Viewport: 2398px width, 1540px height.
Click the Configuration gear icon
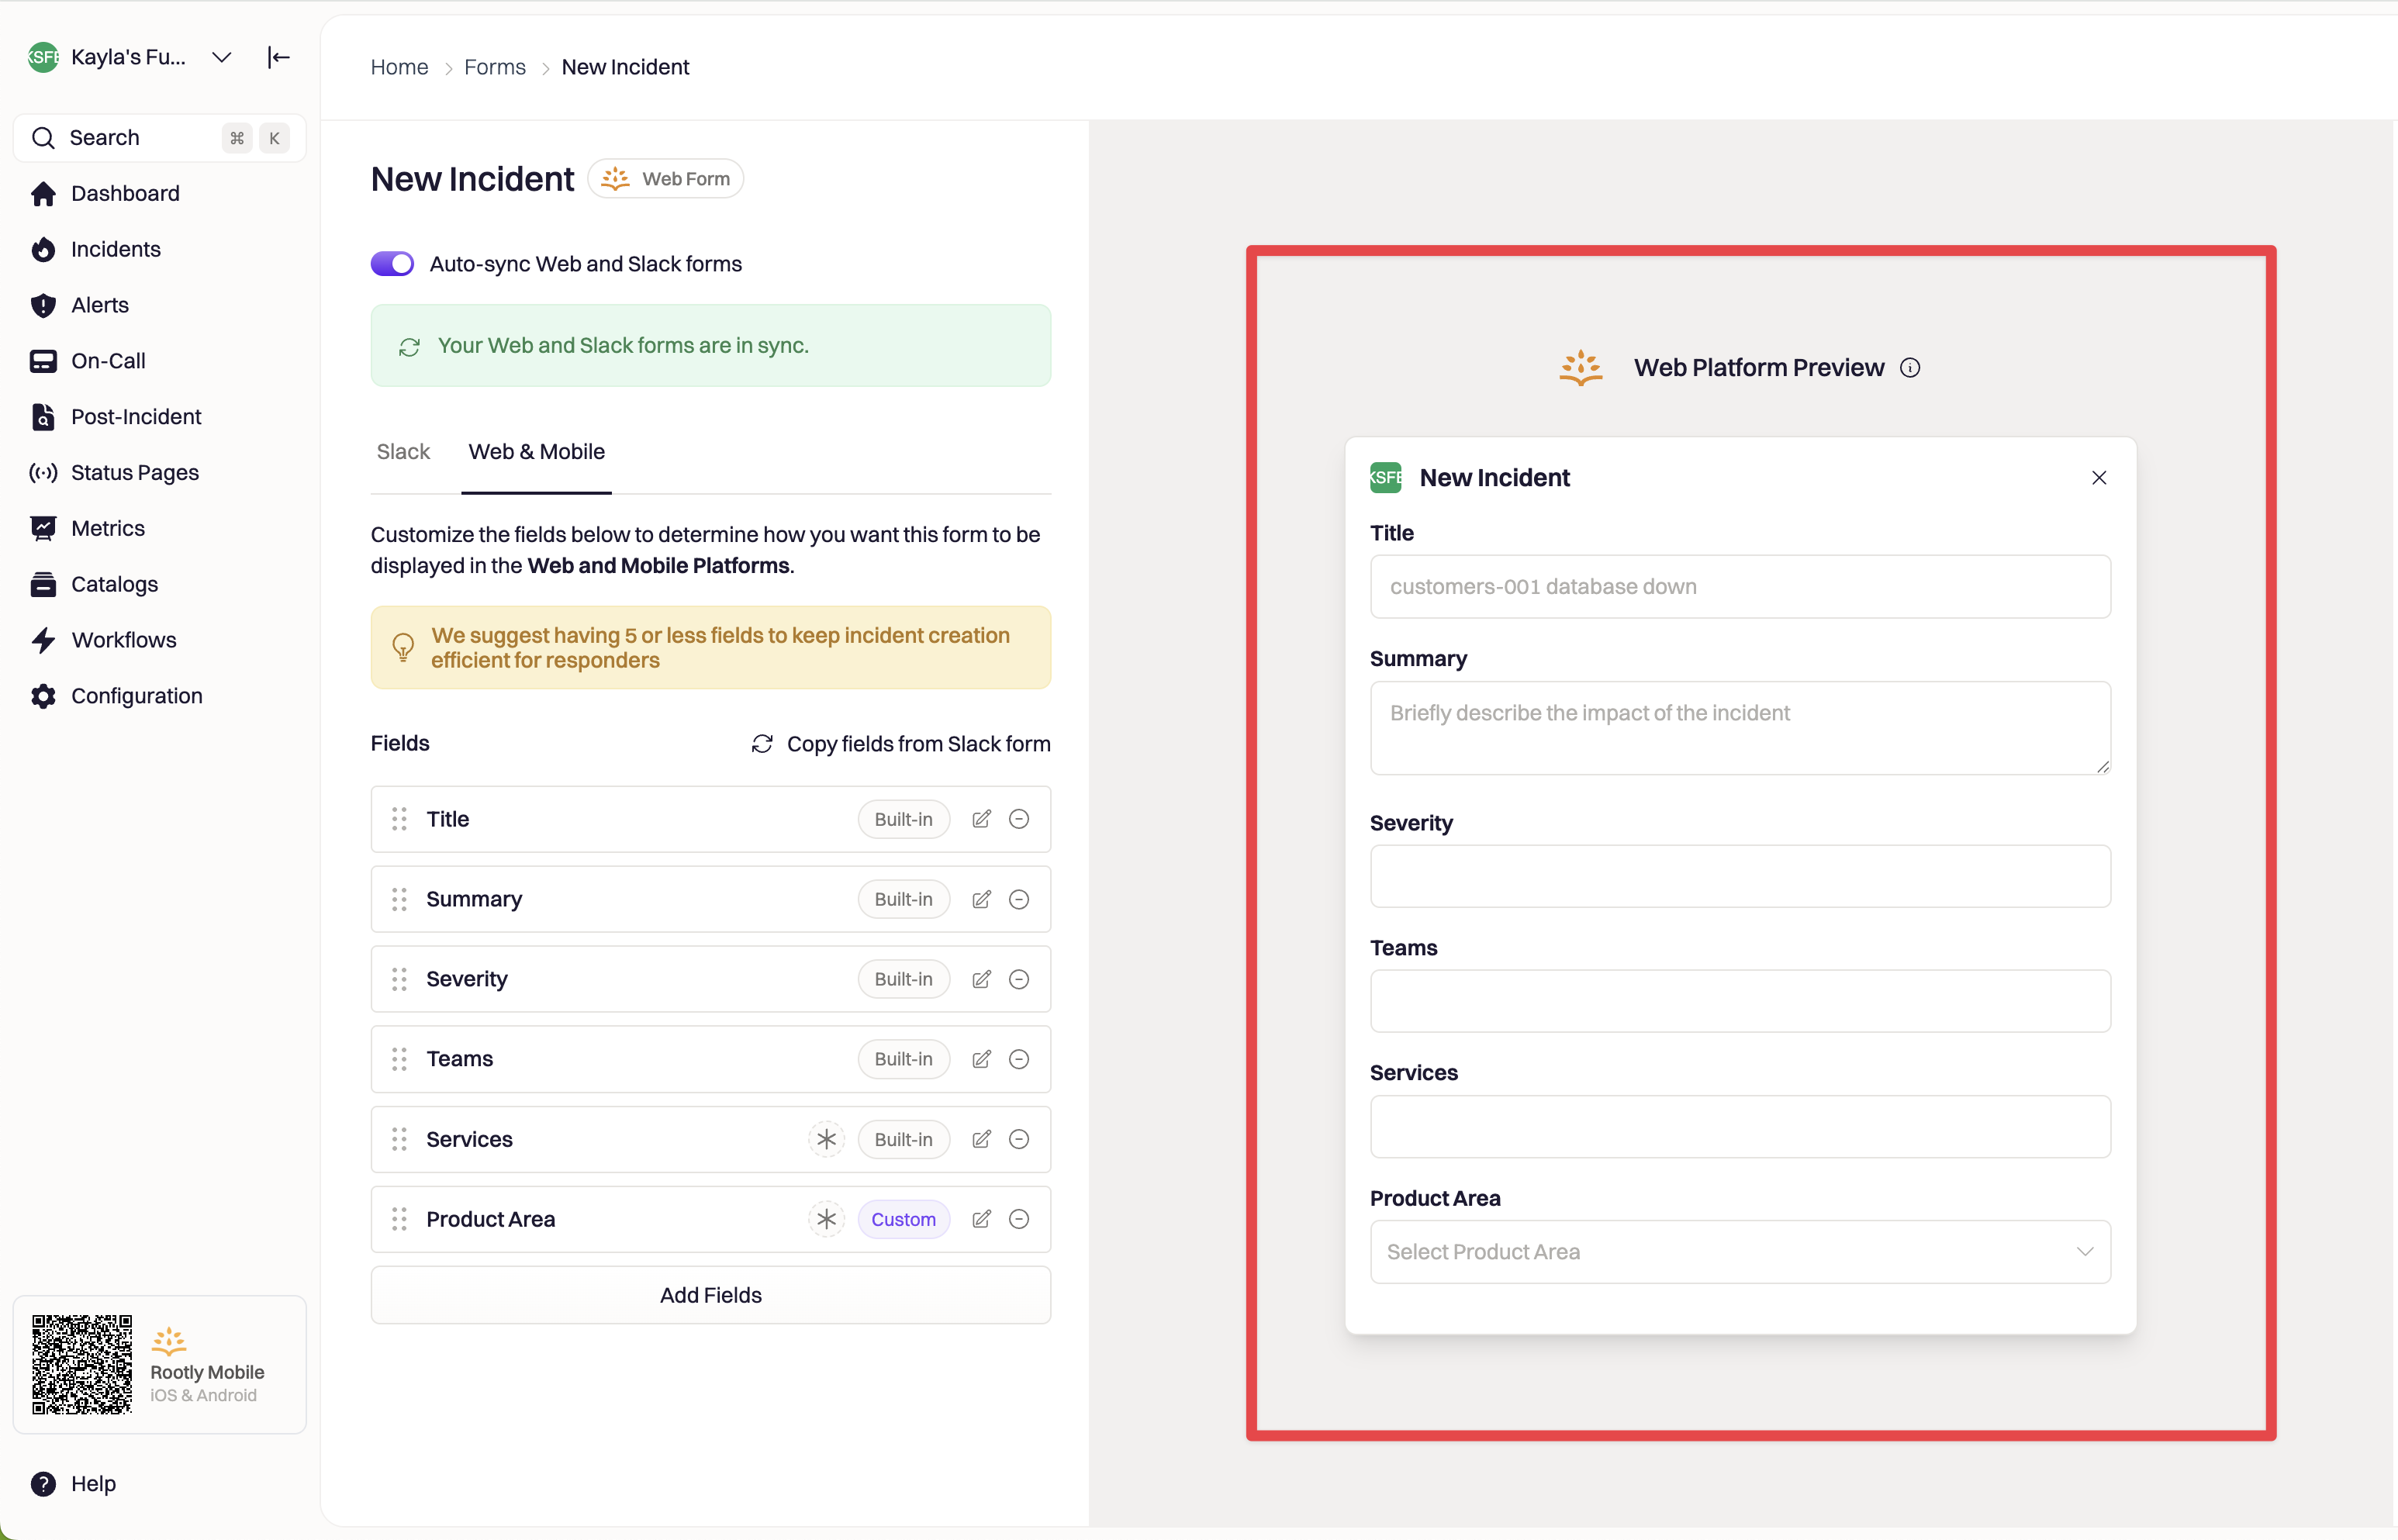point(43,697)
